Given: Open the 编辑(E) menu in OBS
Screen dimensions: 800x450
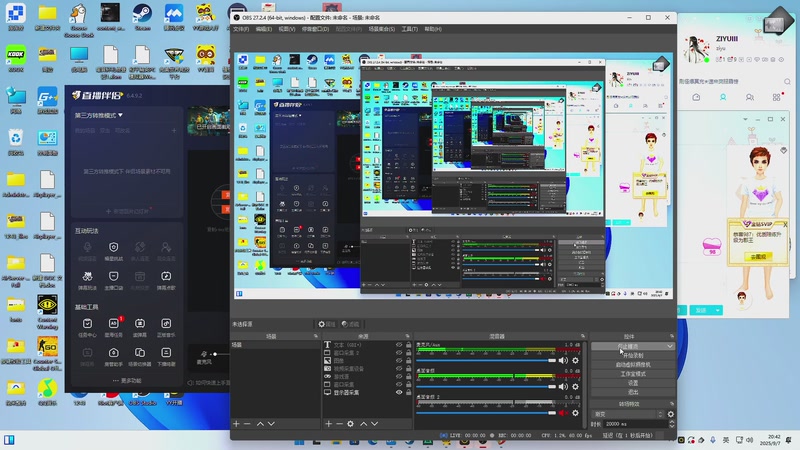Looking at the screenshot, I should coord(264,29).
